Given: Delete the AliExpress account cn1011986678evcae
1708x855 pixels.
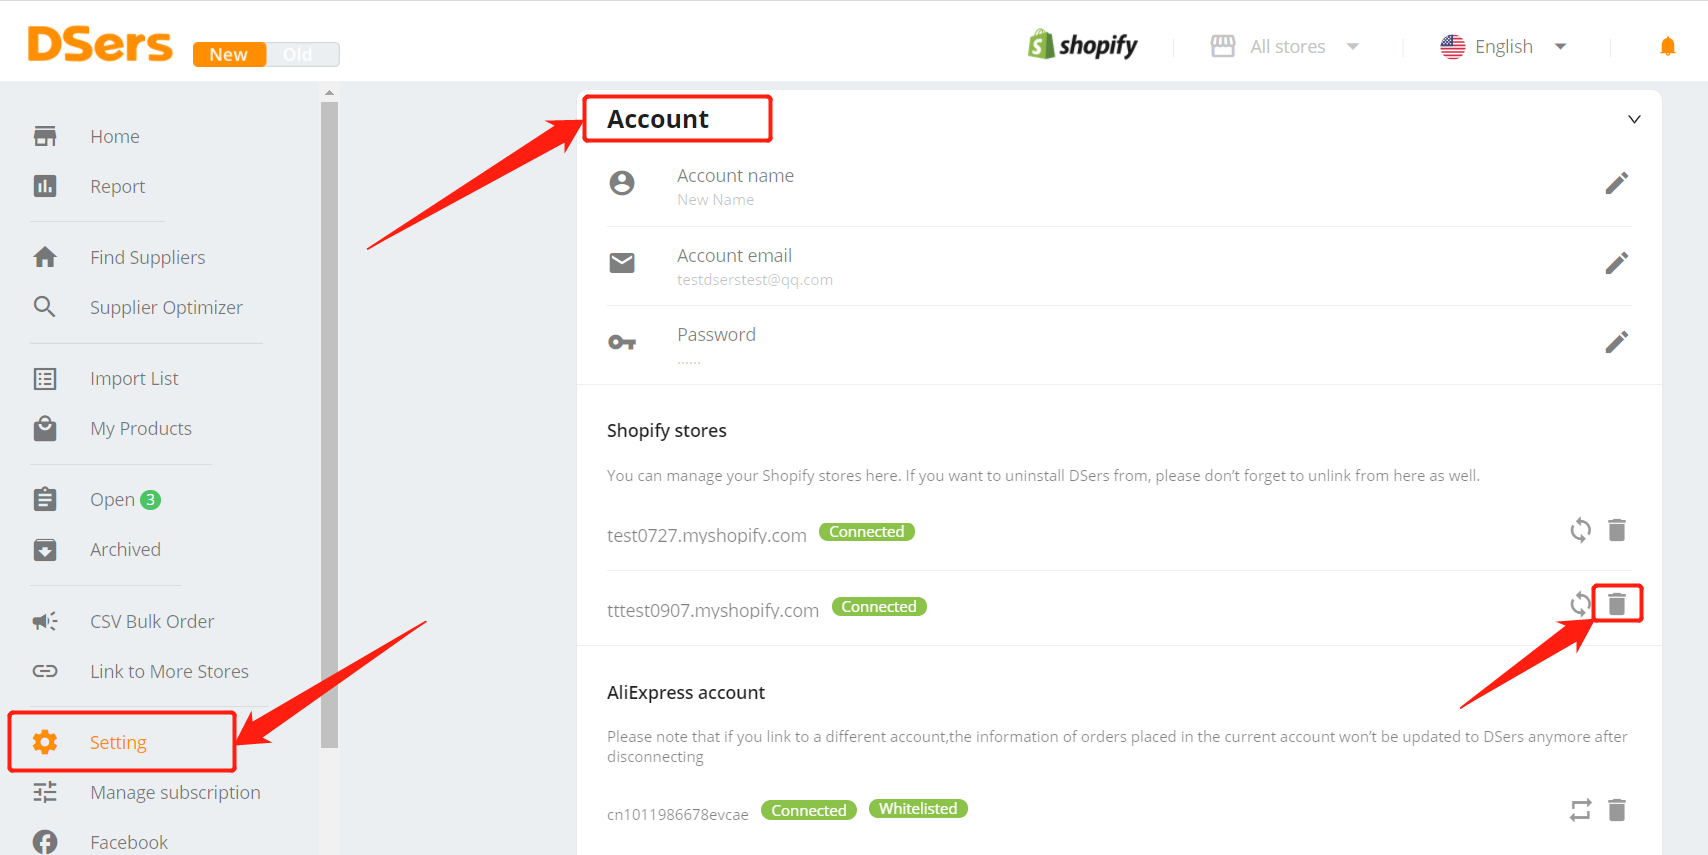Looking at the screenshot, I should pyautogui.click(x=1617, y=810).
